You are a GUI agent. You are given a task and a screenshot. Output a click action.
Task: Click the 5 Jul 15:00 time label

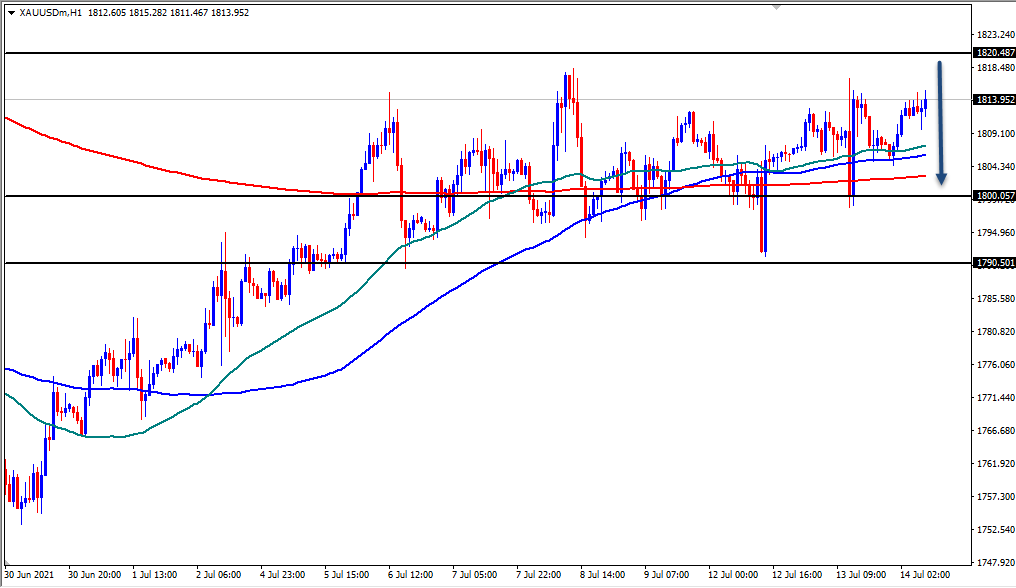tap(347, 575)
